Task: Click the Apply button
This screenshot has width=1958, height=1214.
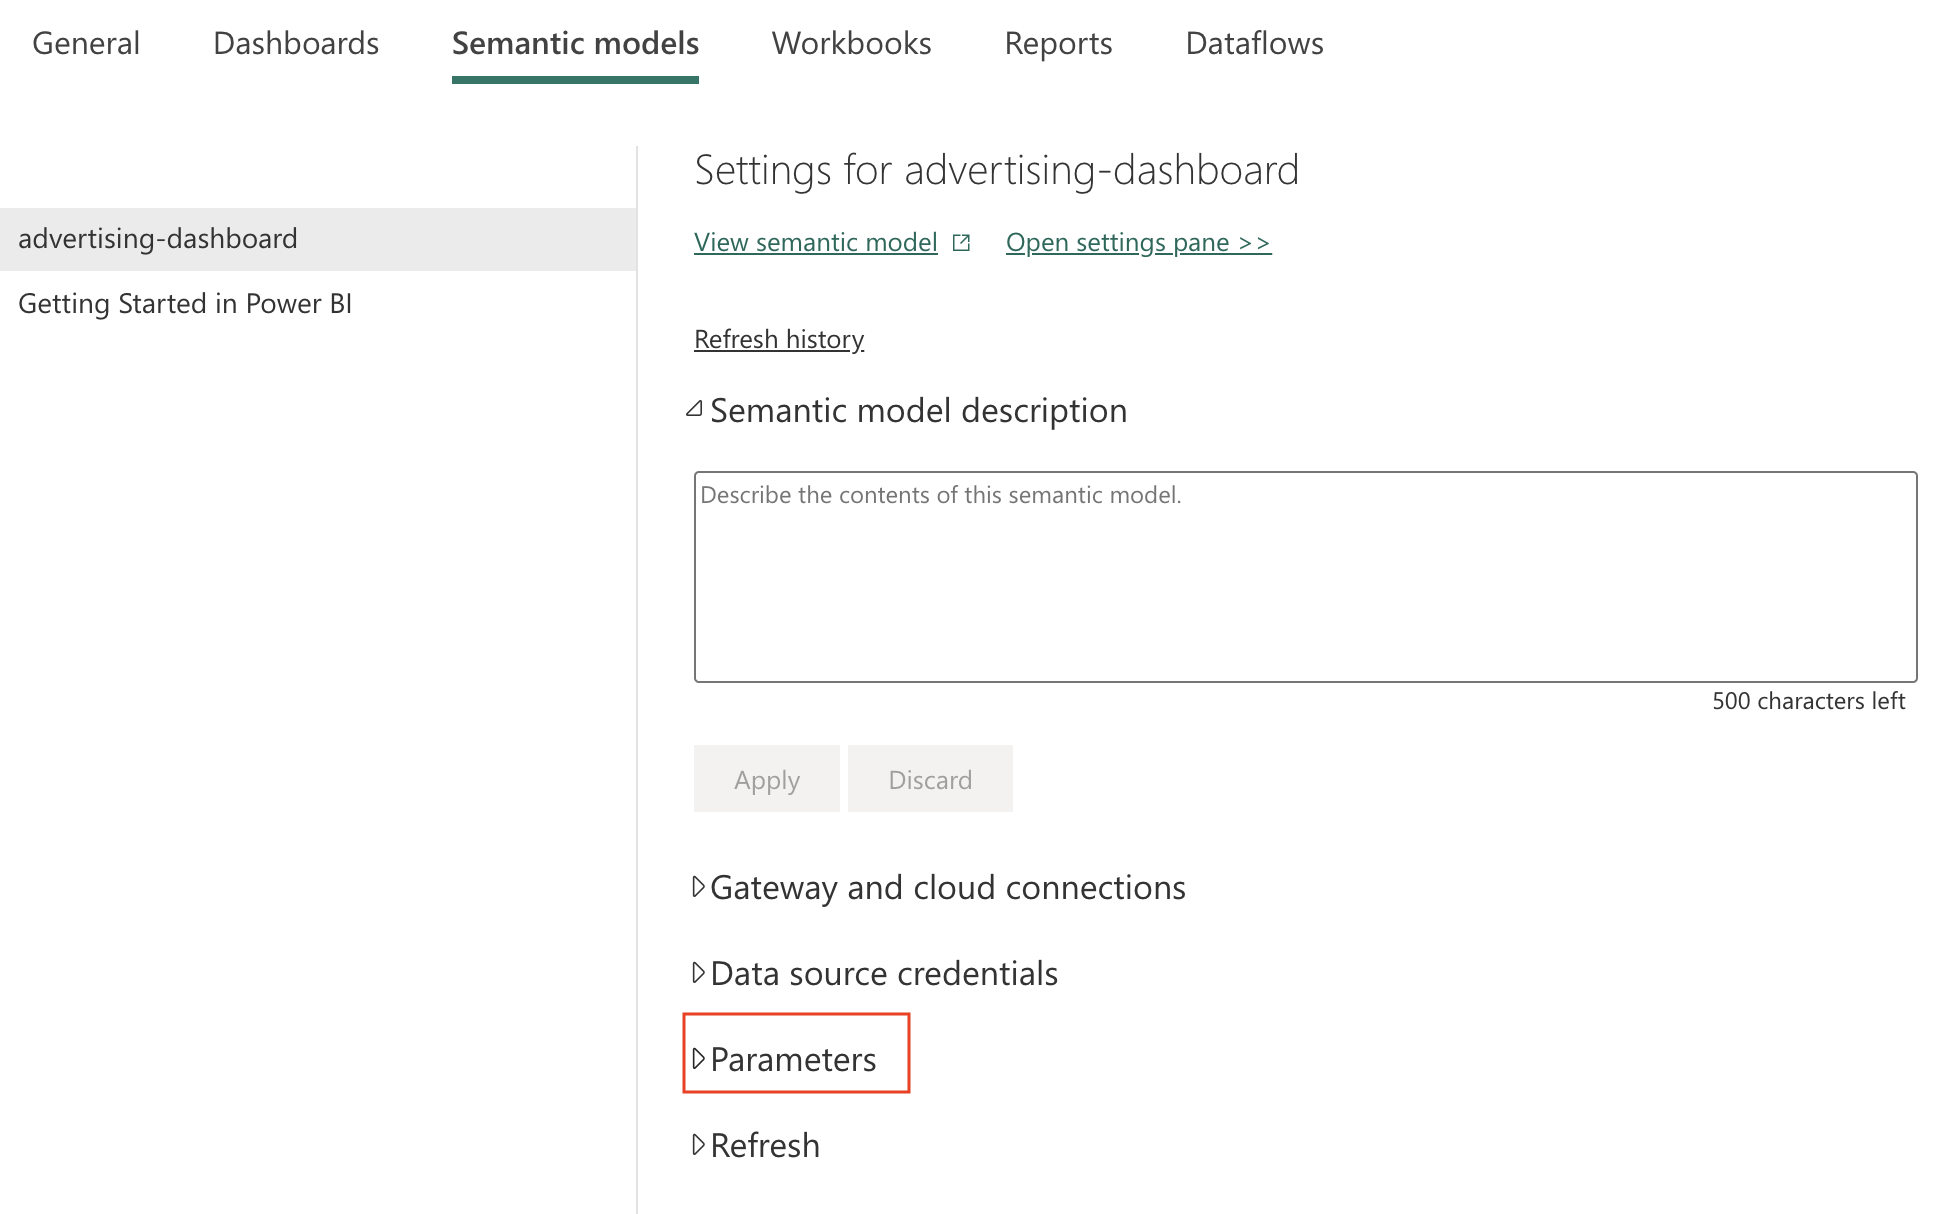Action: coord(767,779)
